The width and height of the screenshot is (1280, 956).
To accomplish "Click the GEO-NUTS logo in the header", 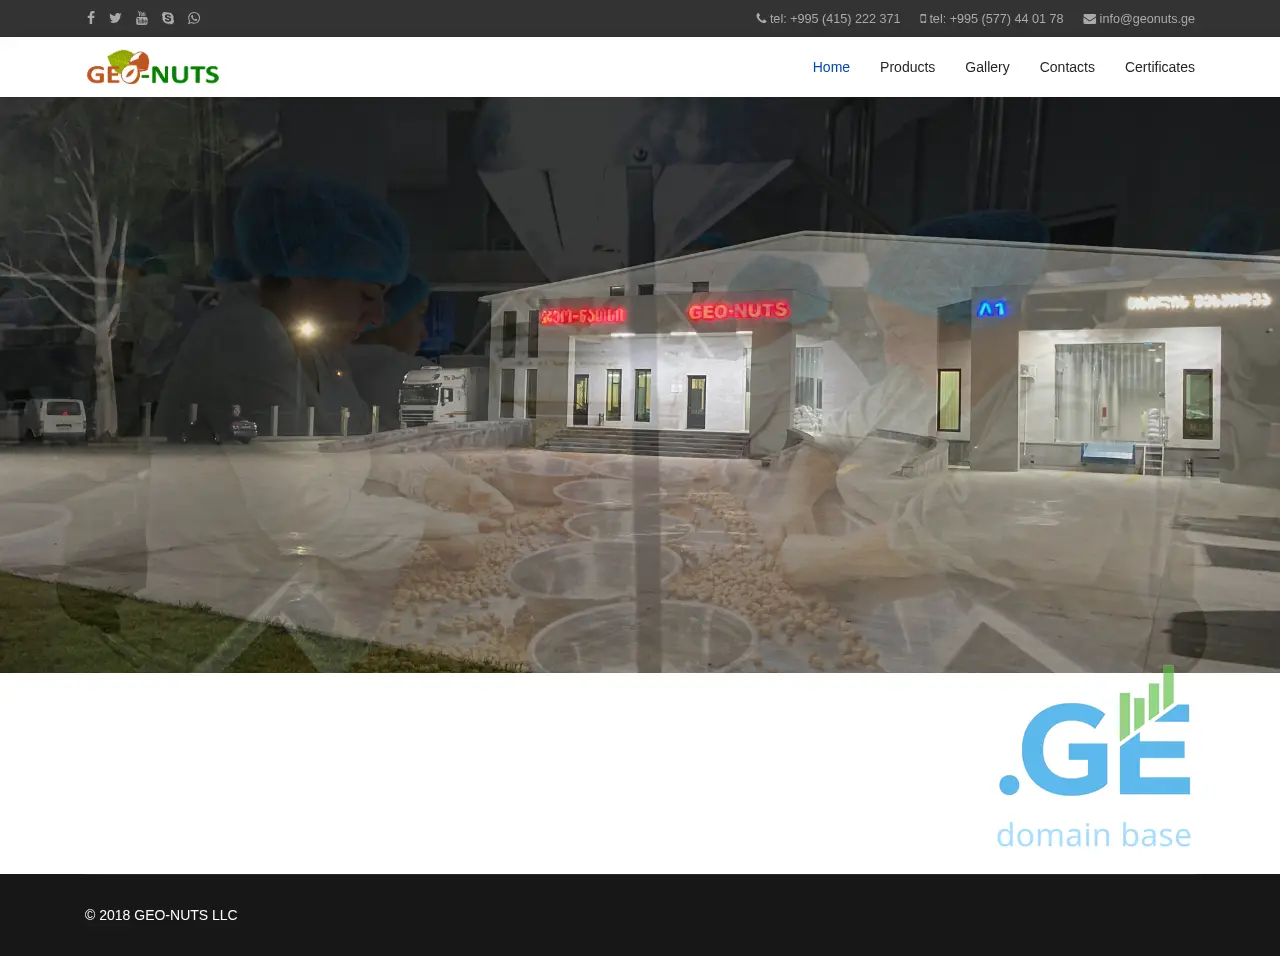I will point(153,67).
